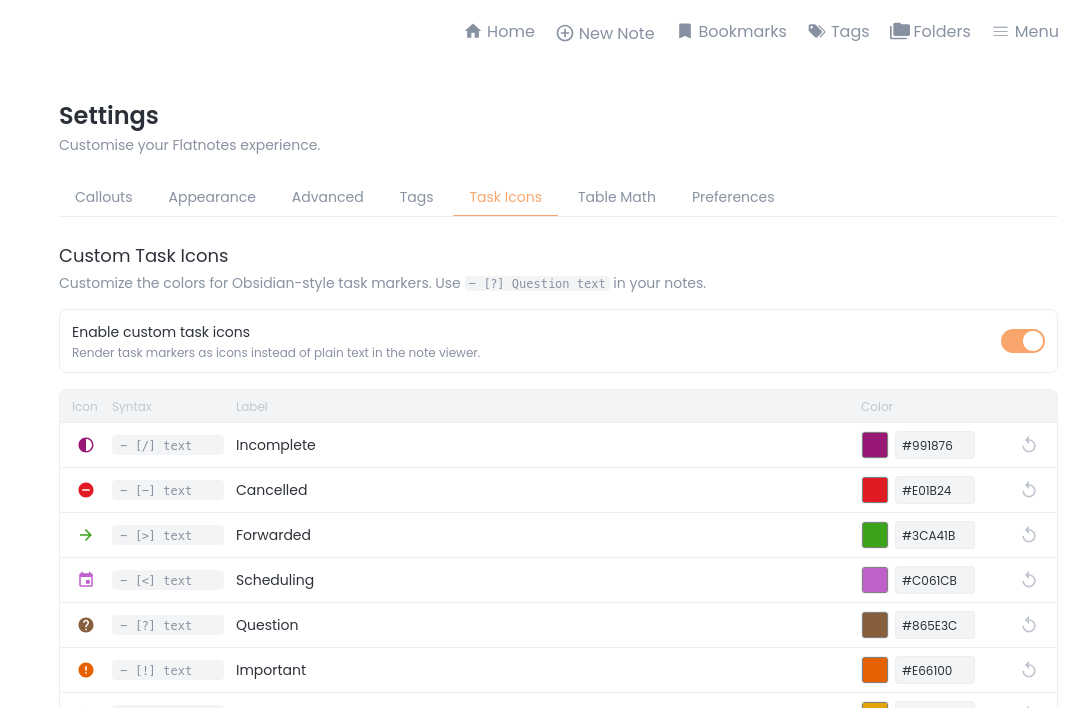The height and width of the screenshot is (719, 1079).
Task: Click the Custom Task Icons heading
Action: tap(143, 255)
